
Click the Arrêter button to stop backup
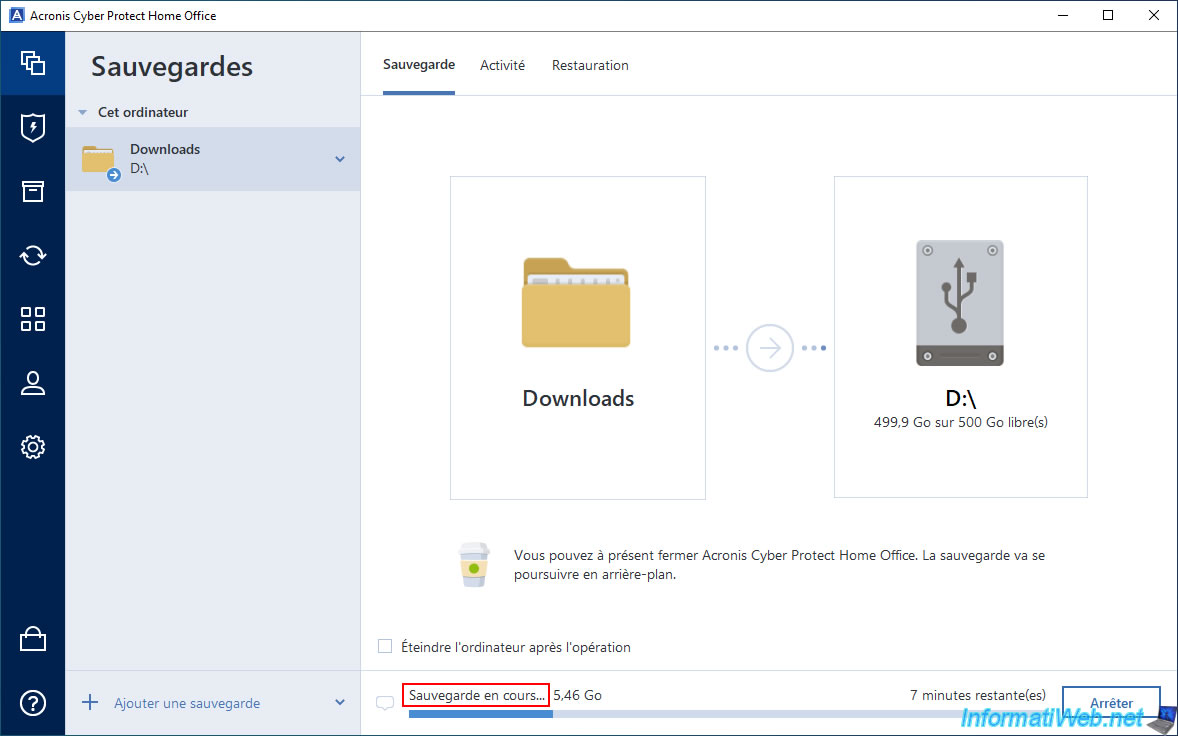[1111, 703]
